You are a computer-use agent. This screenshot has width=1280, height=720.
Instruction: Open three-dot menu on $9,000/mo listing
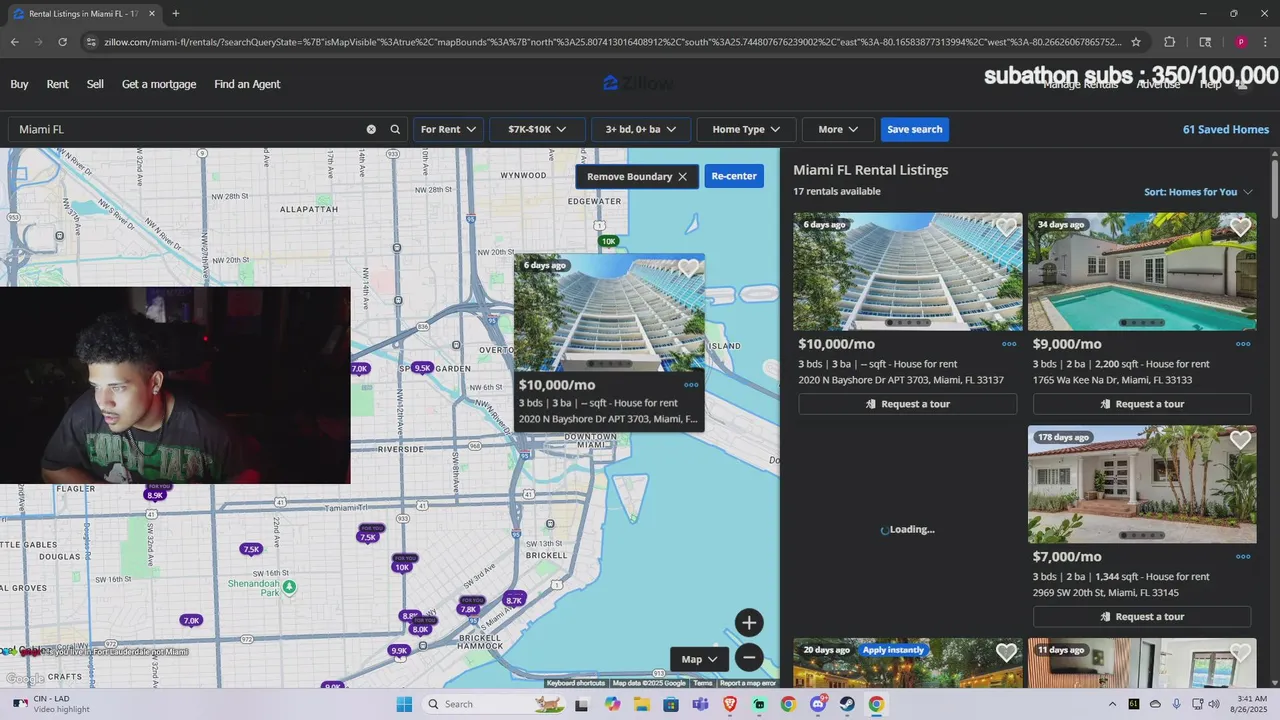(1243, 344)
